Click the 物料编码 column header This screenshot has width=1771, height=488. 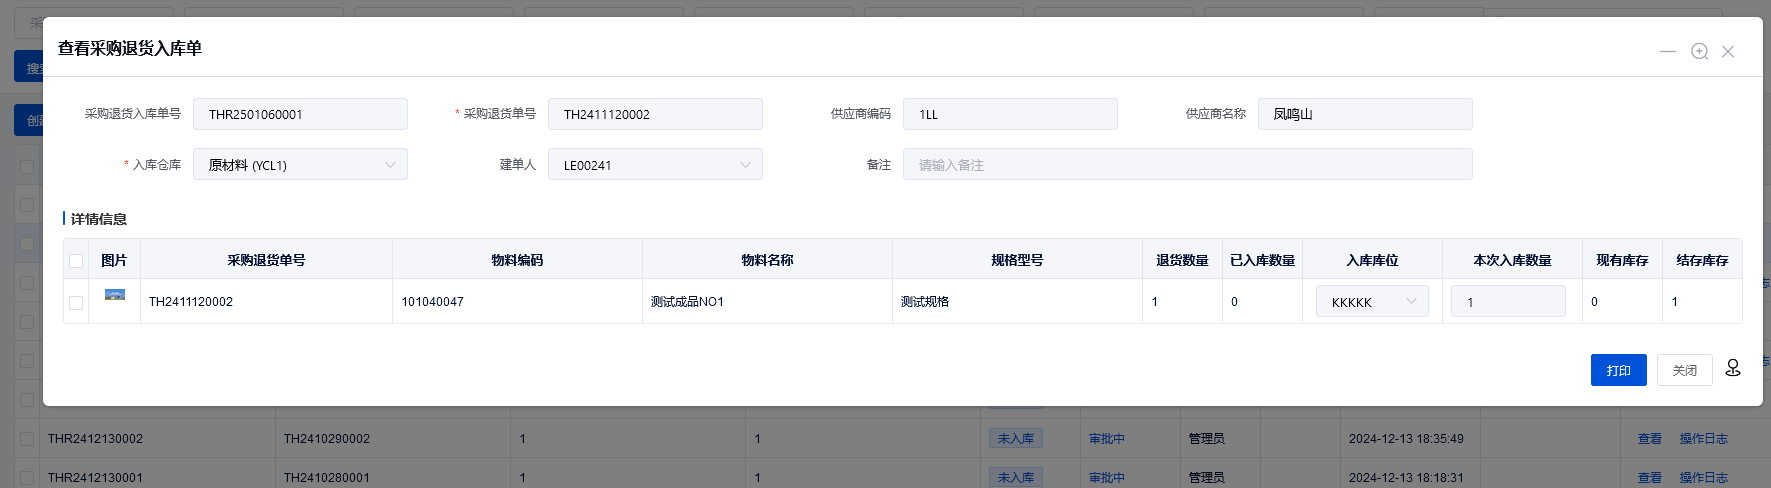[x=517, y=260]
